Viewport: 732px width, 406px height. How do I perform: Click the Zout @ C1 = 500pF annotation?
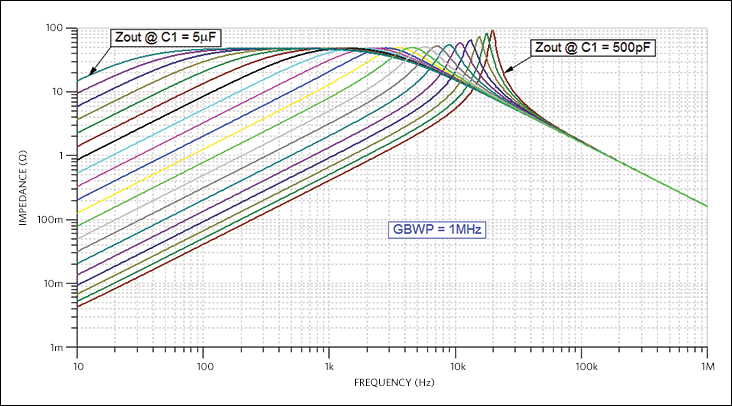coord(592,47)
